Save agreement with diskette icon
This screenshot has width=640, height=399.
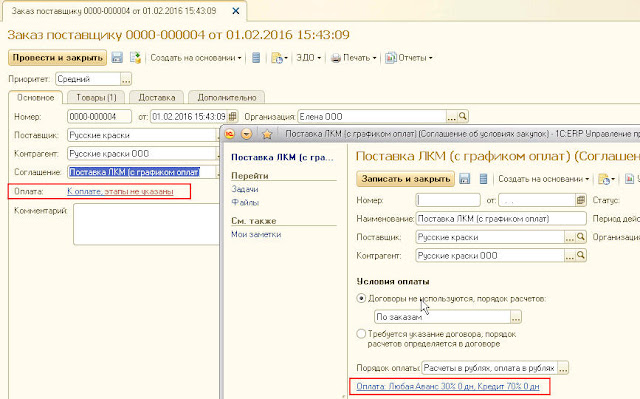pyautogui.click(x=464, y=179)
